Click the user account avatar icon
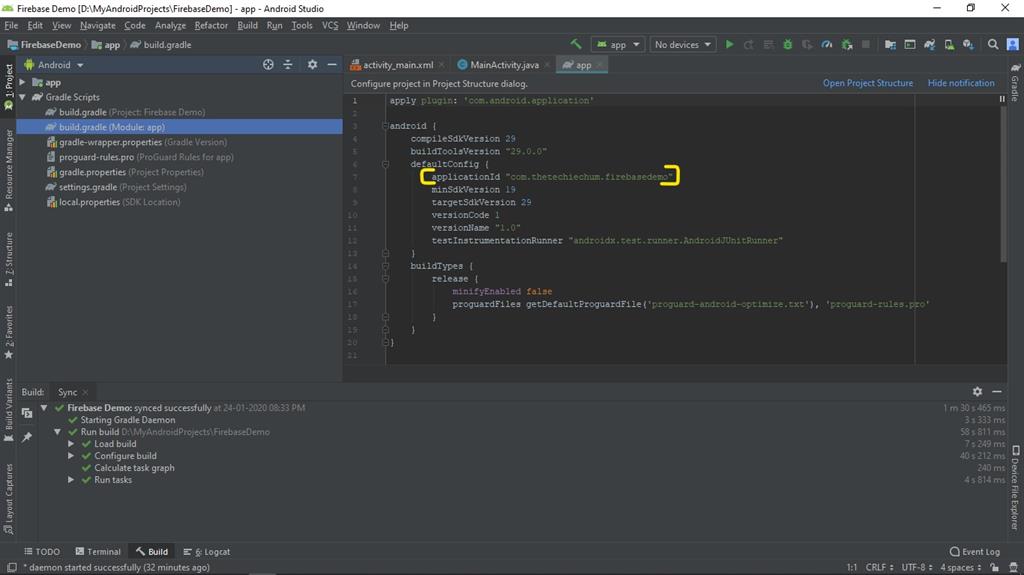The width and height of the screenshot is (1024, 575). click(x=1012, y=44)
